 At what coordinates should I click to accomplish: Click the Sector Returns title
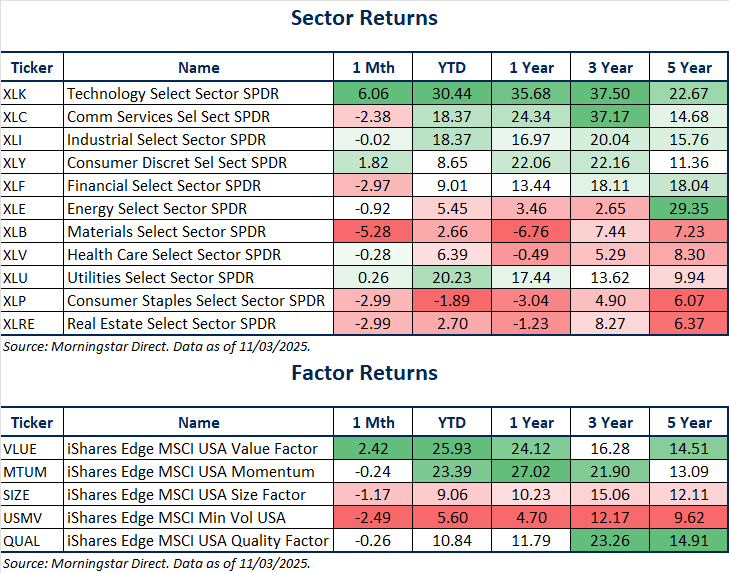click(x=364, y=18)
